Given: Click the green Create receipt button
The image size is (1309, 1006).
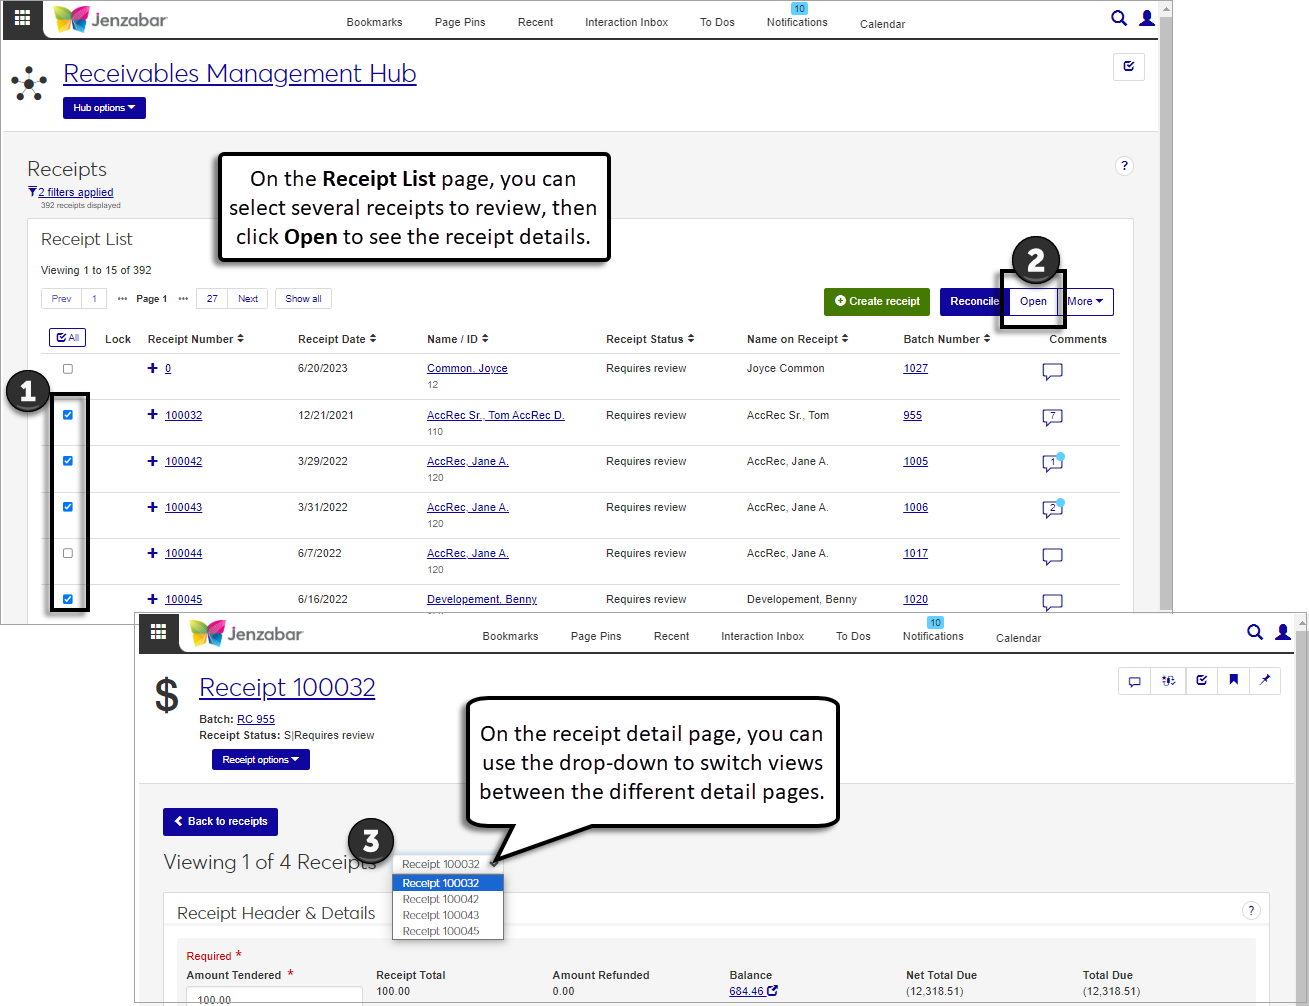Looking at the screenshot, I should (x=877, y=301).
